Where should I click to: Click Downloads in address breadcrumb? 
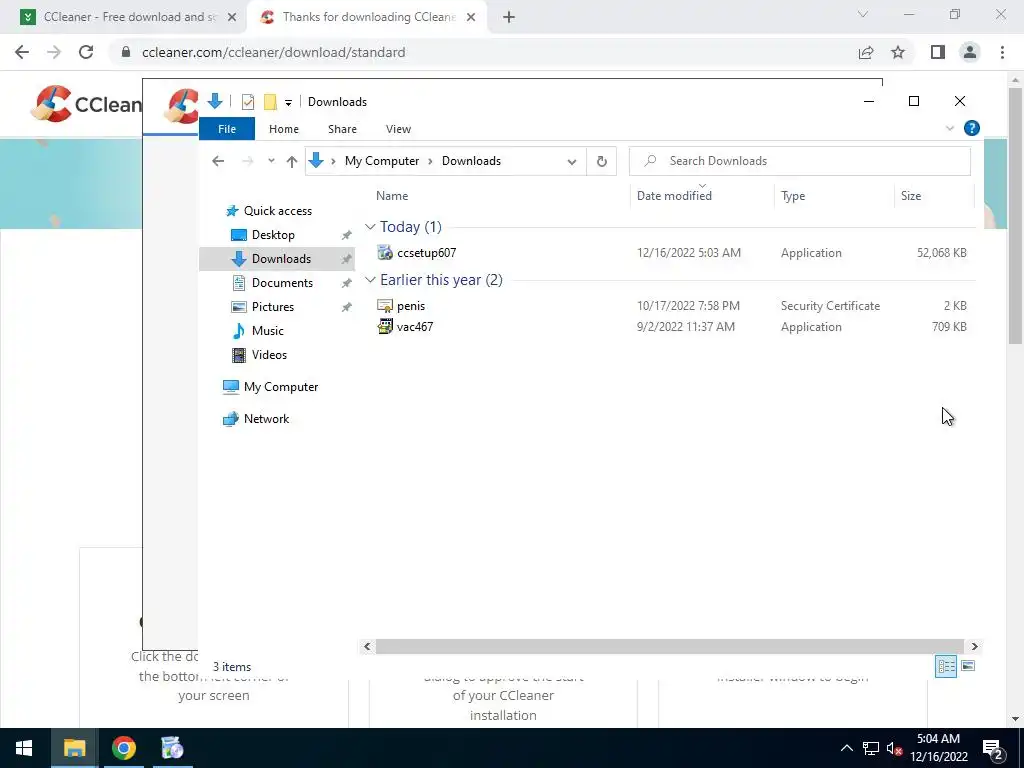(471, 161)
